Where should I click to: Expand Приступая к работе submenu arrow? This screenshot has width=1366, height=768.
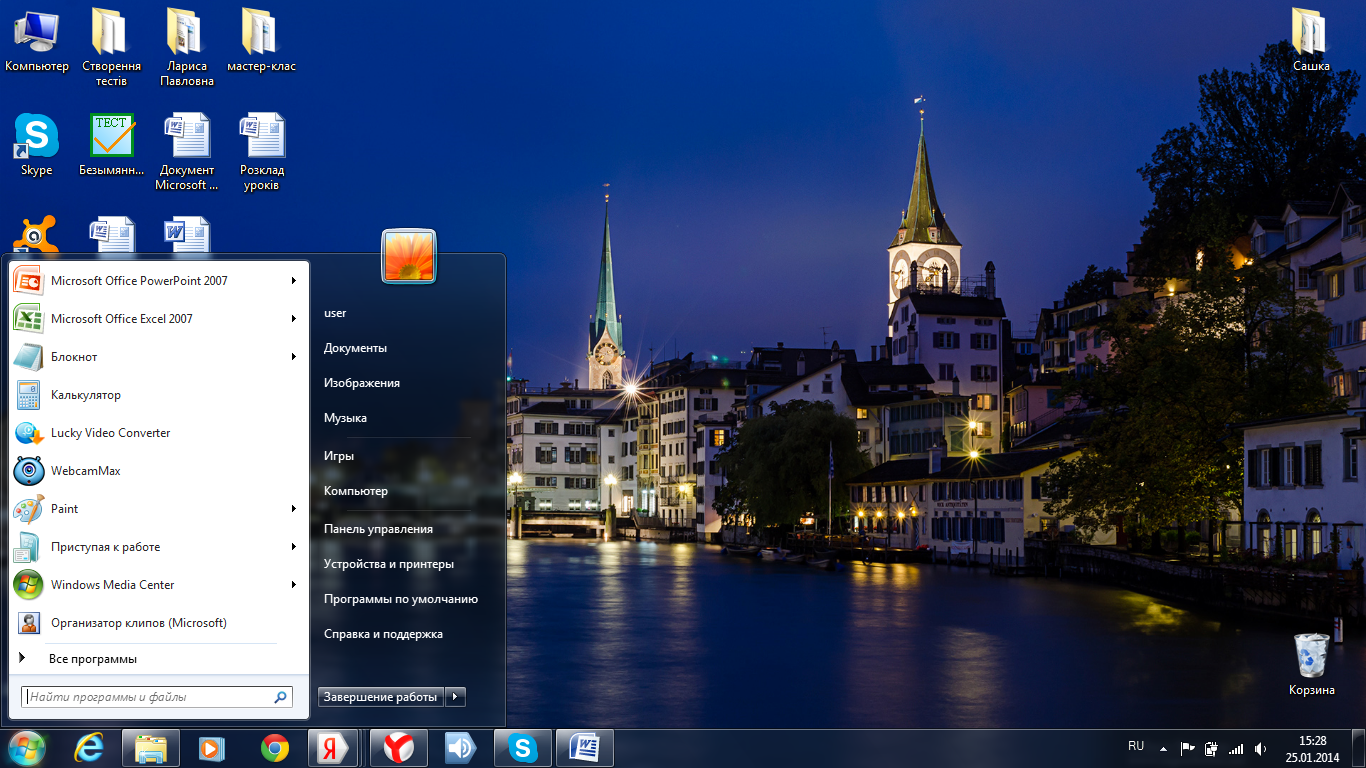pyautogui.click(x=294, y=547)
